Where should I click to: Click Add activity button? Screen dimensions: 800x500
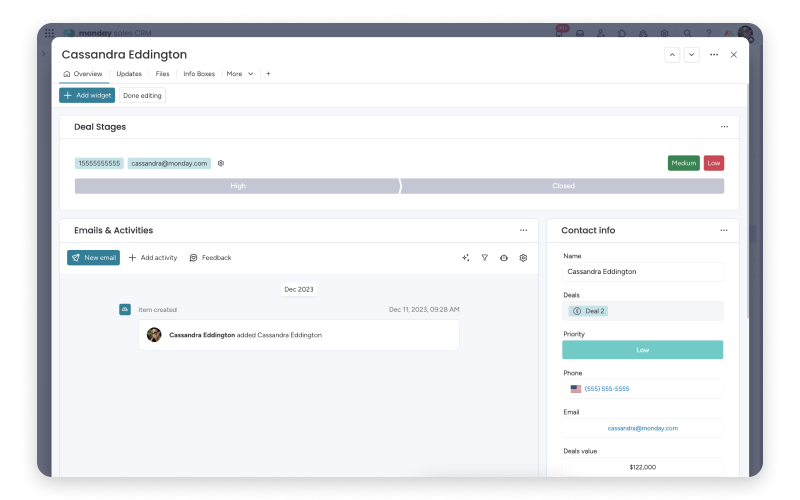pos(153,258)
